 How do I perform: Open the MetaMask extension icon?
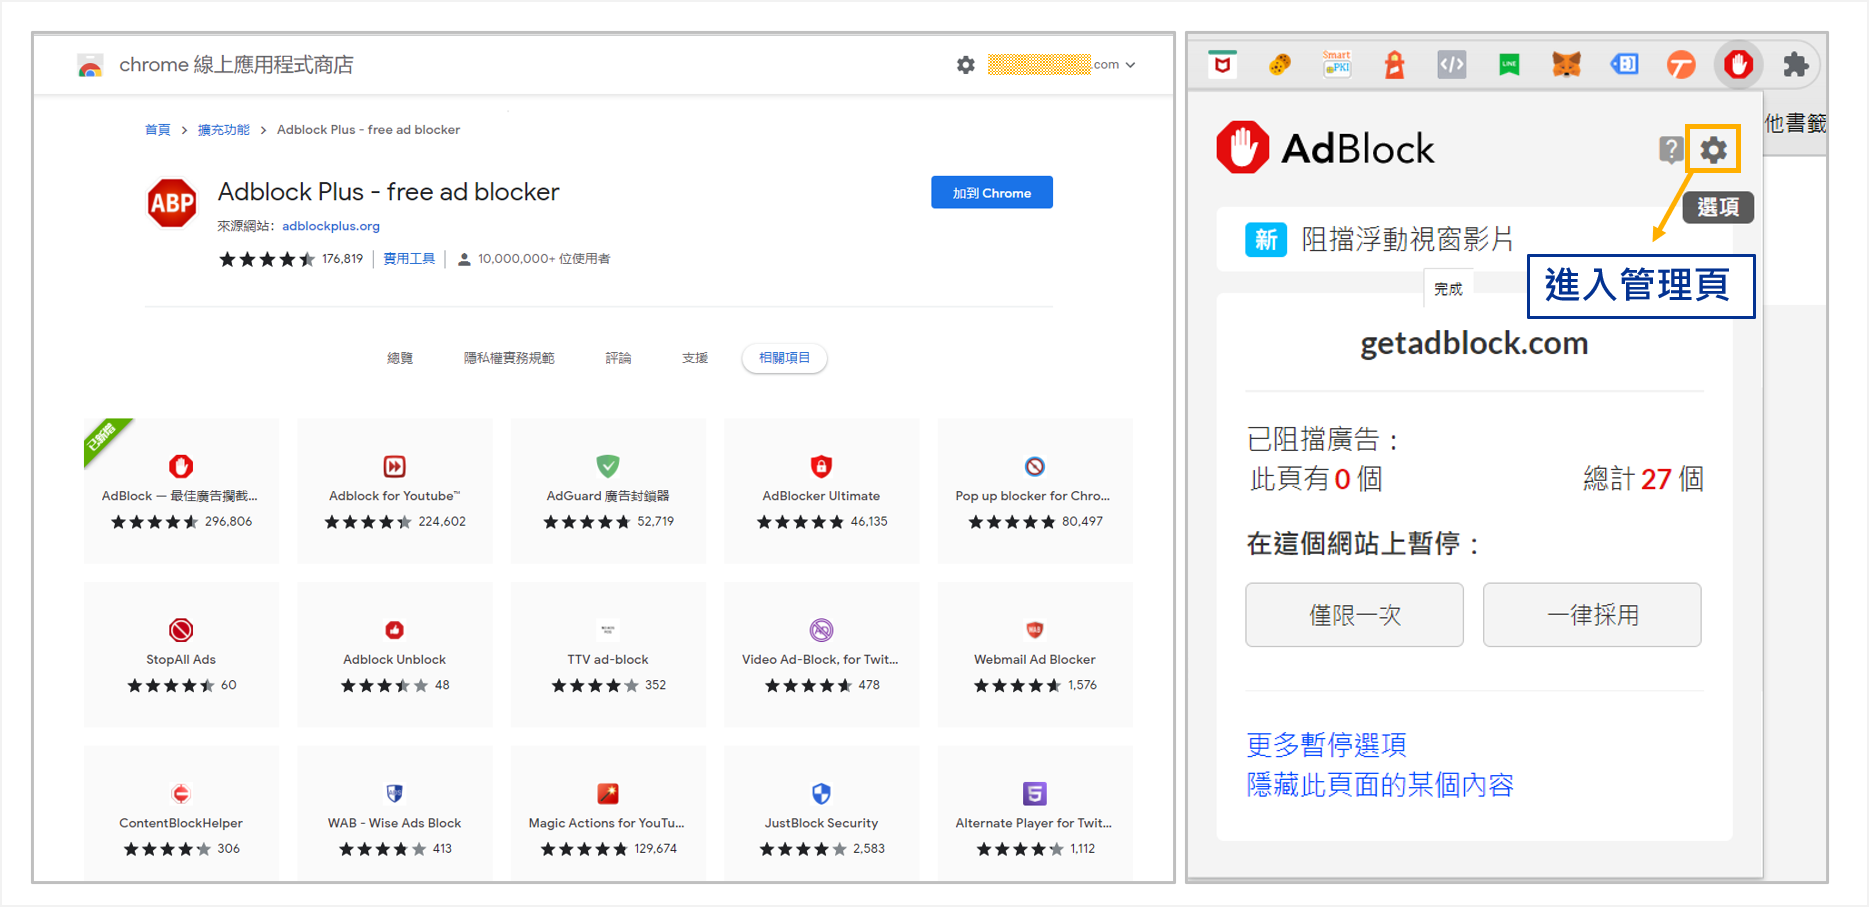pos(1566,64)
